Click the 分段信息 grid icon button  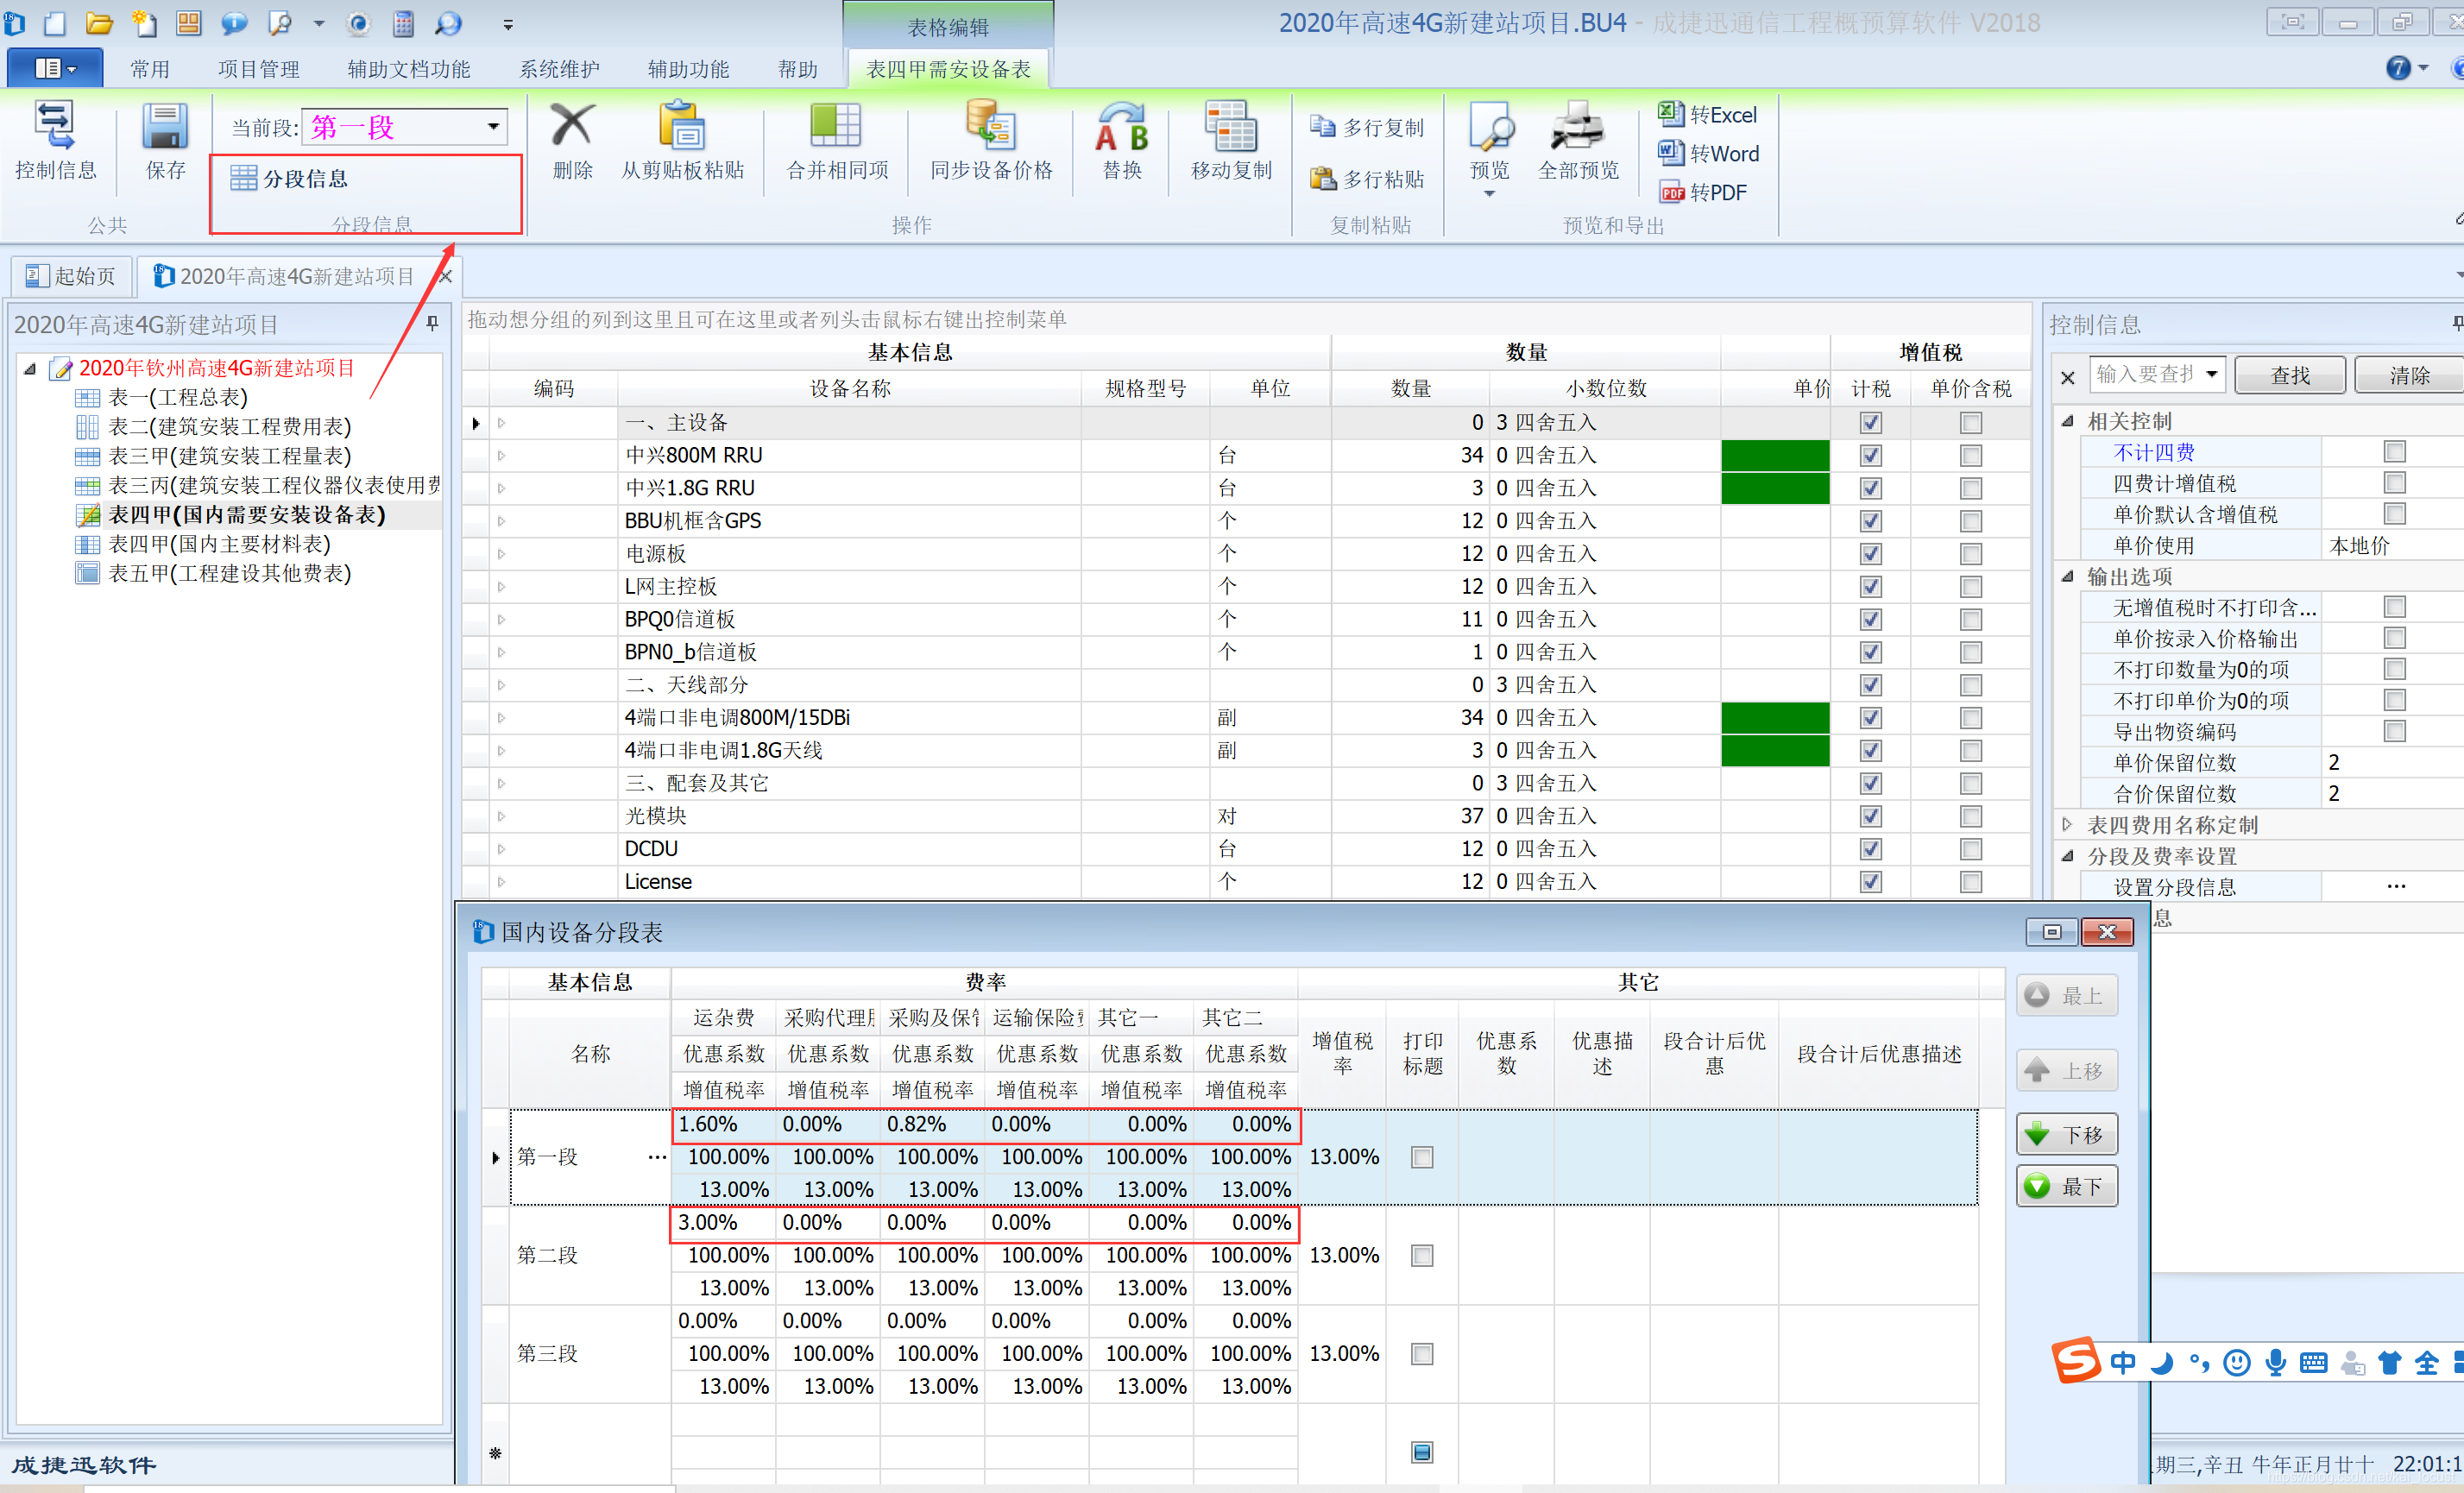289,178
